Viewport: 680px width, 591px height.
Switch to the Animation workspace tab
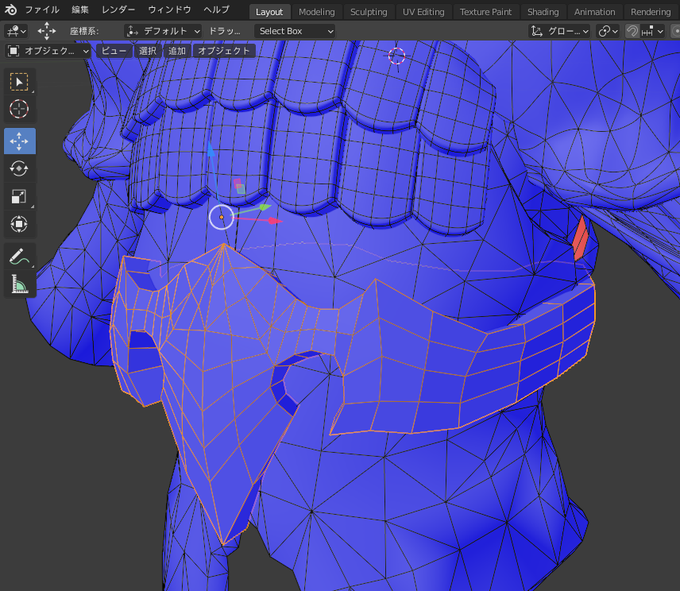pyautogui.click(x=595, y=12)
